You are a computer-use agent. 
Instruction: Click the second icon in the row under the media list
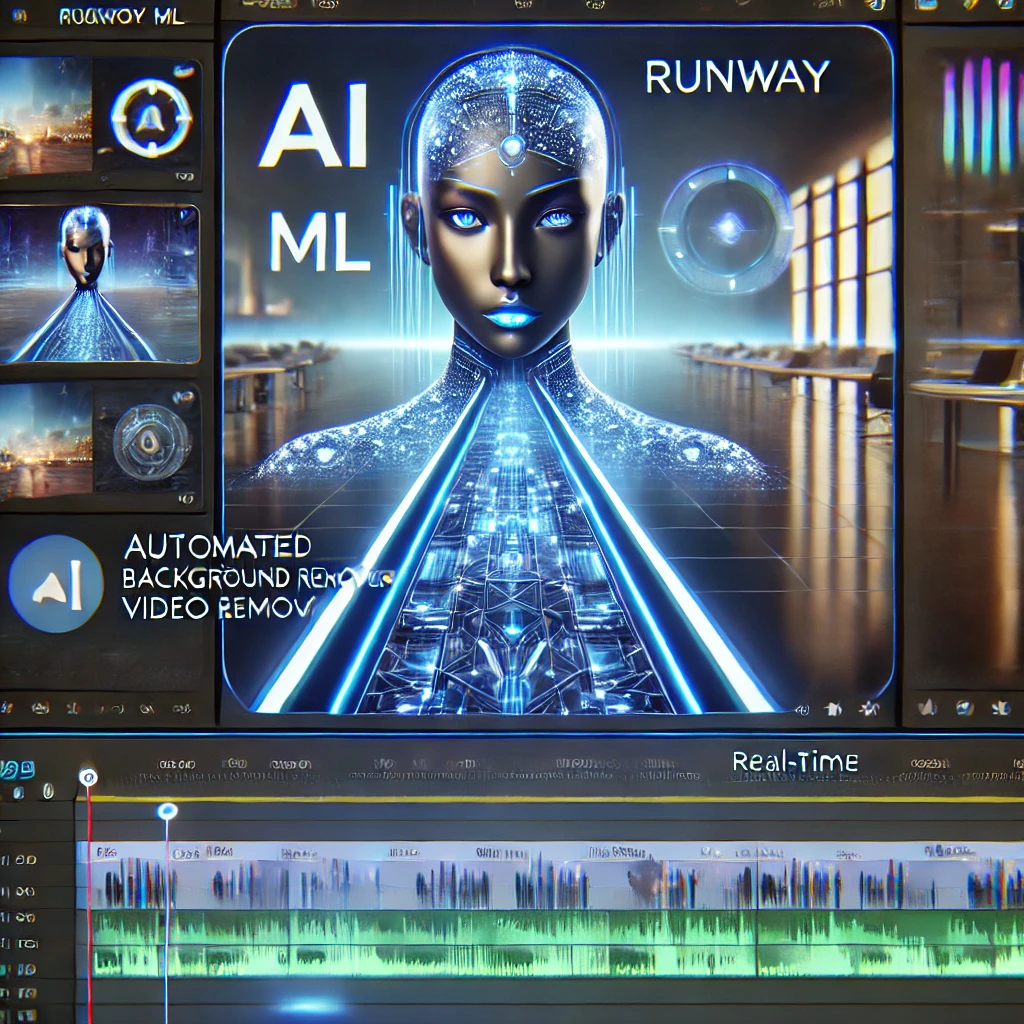tap(40, 708)
